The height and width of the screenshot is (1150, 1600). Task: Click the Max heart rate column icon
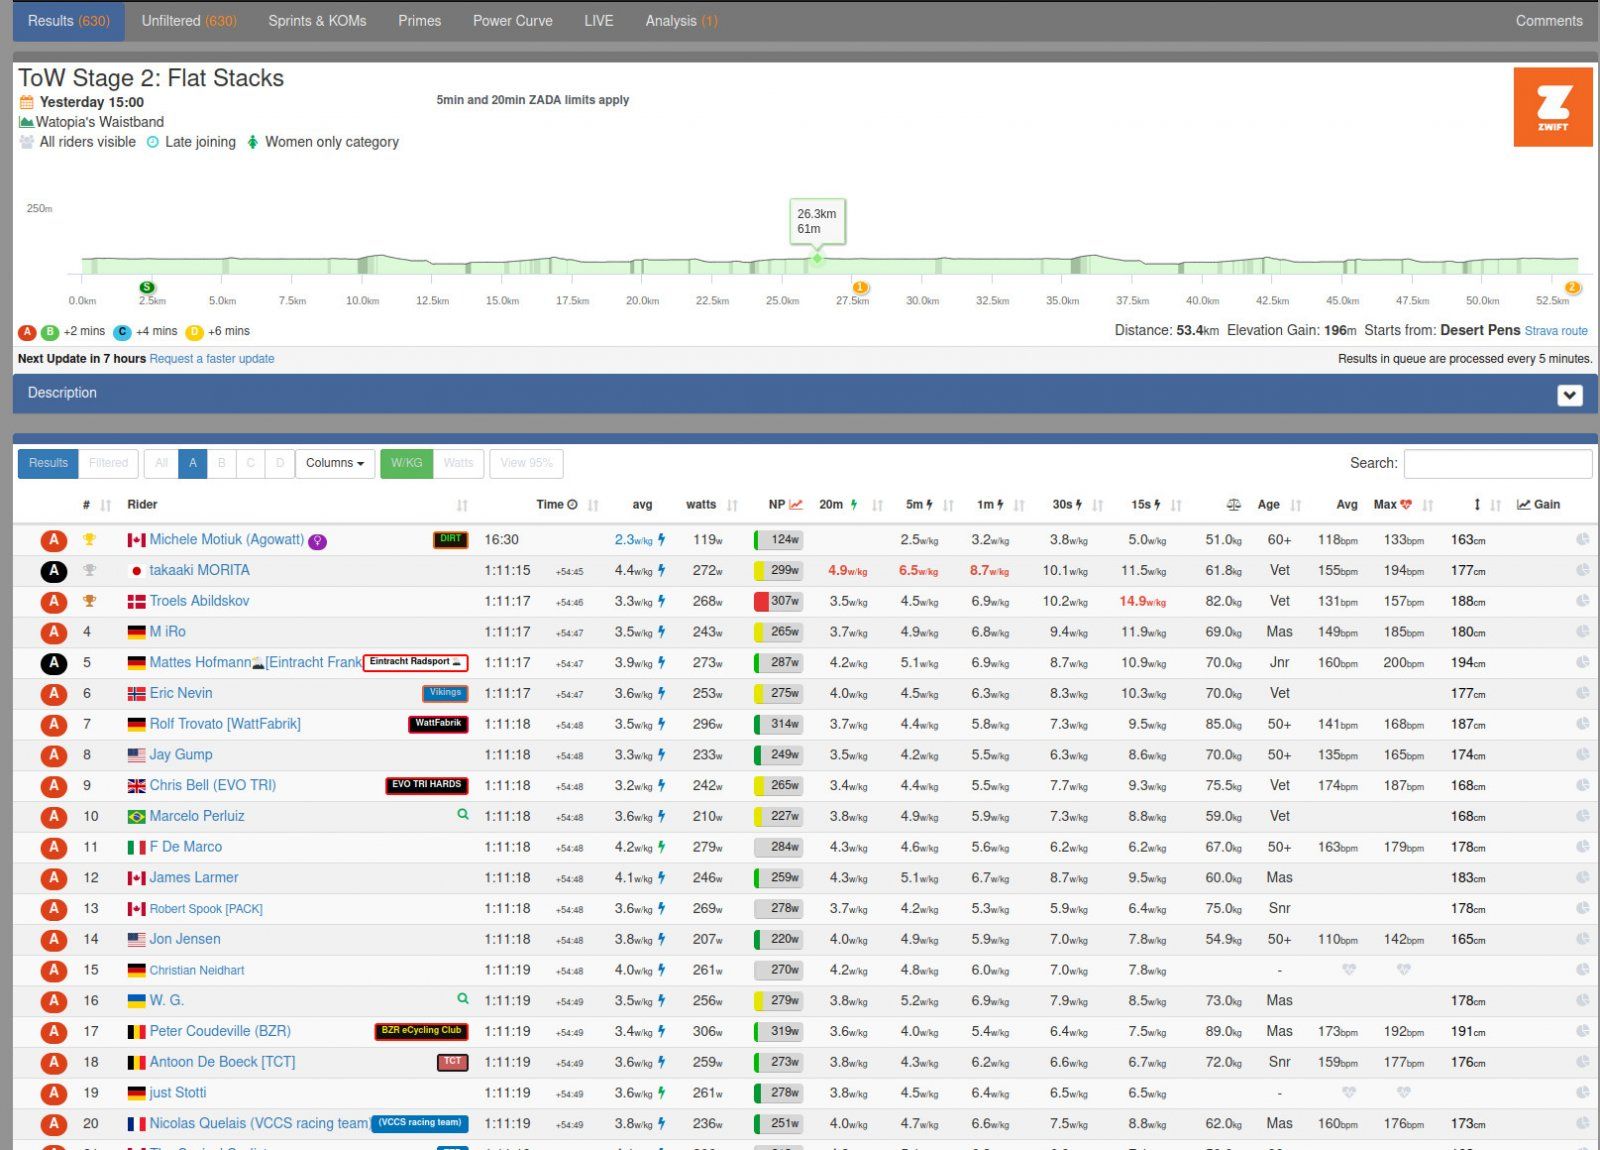(1406, 505)
